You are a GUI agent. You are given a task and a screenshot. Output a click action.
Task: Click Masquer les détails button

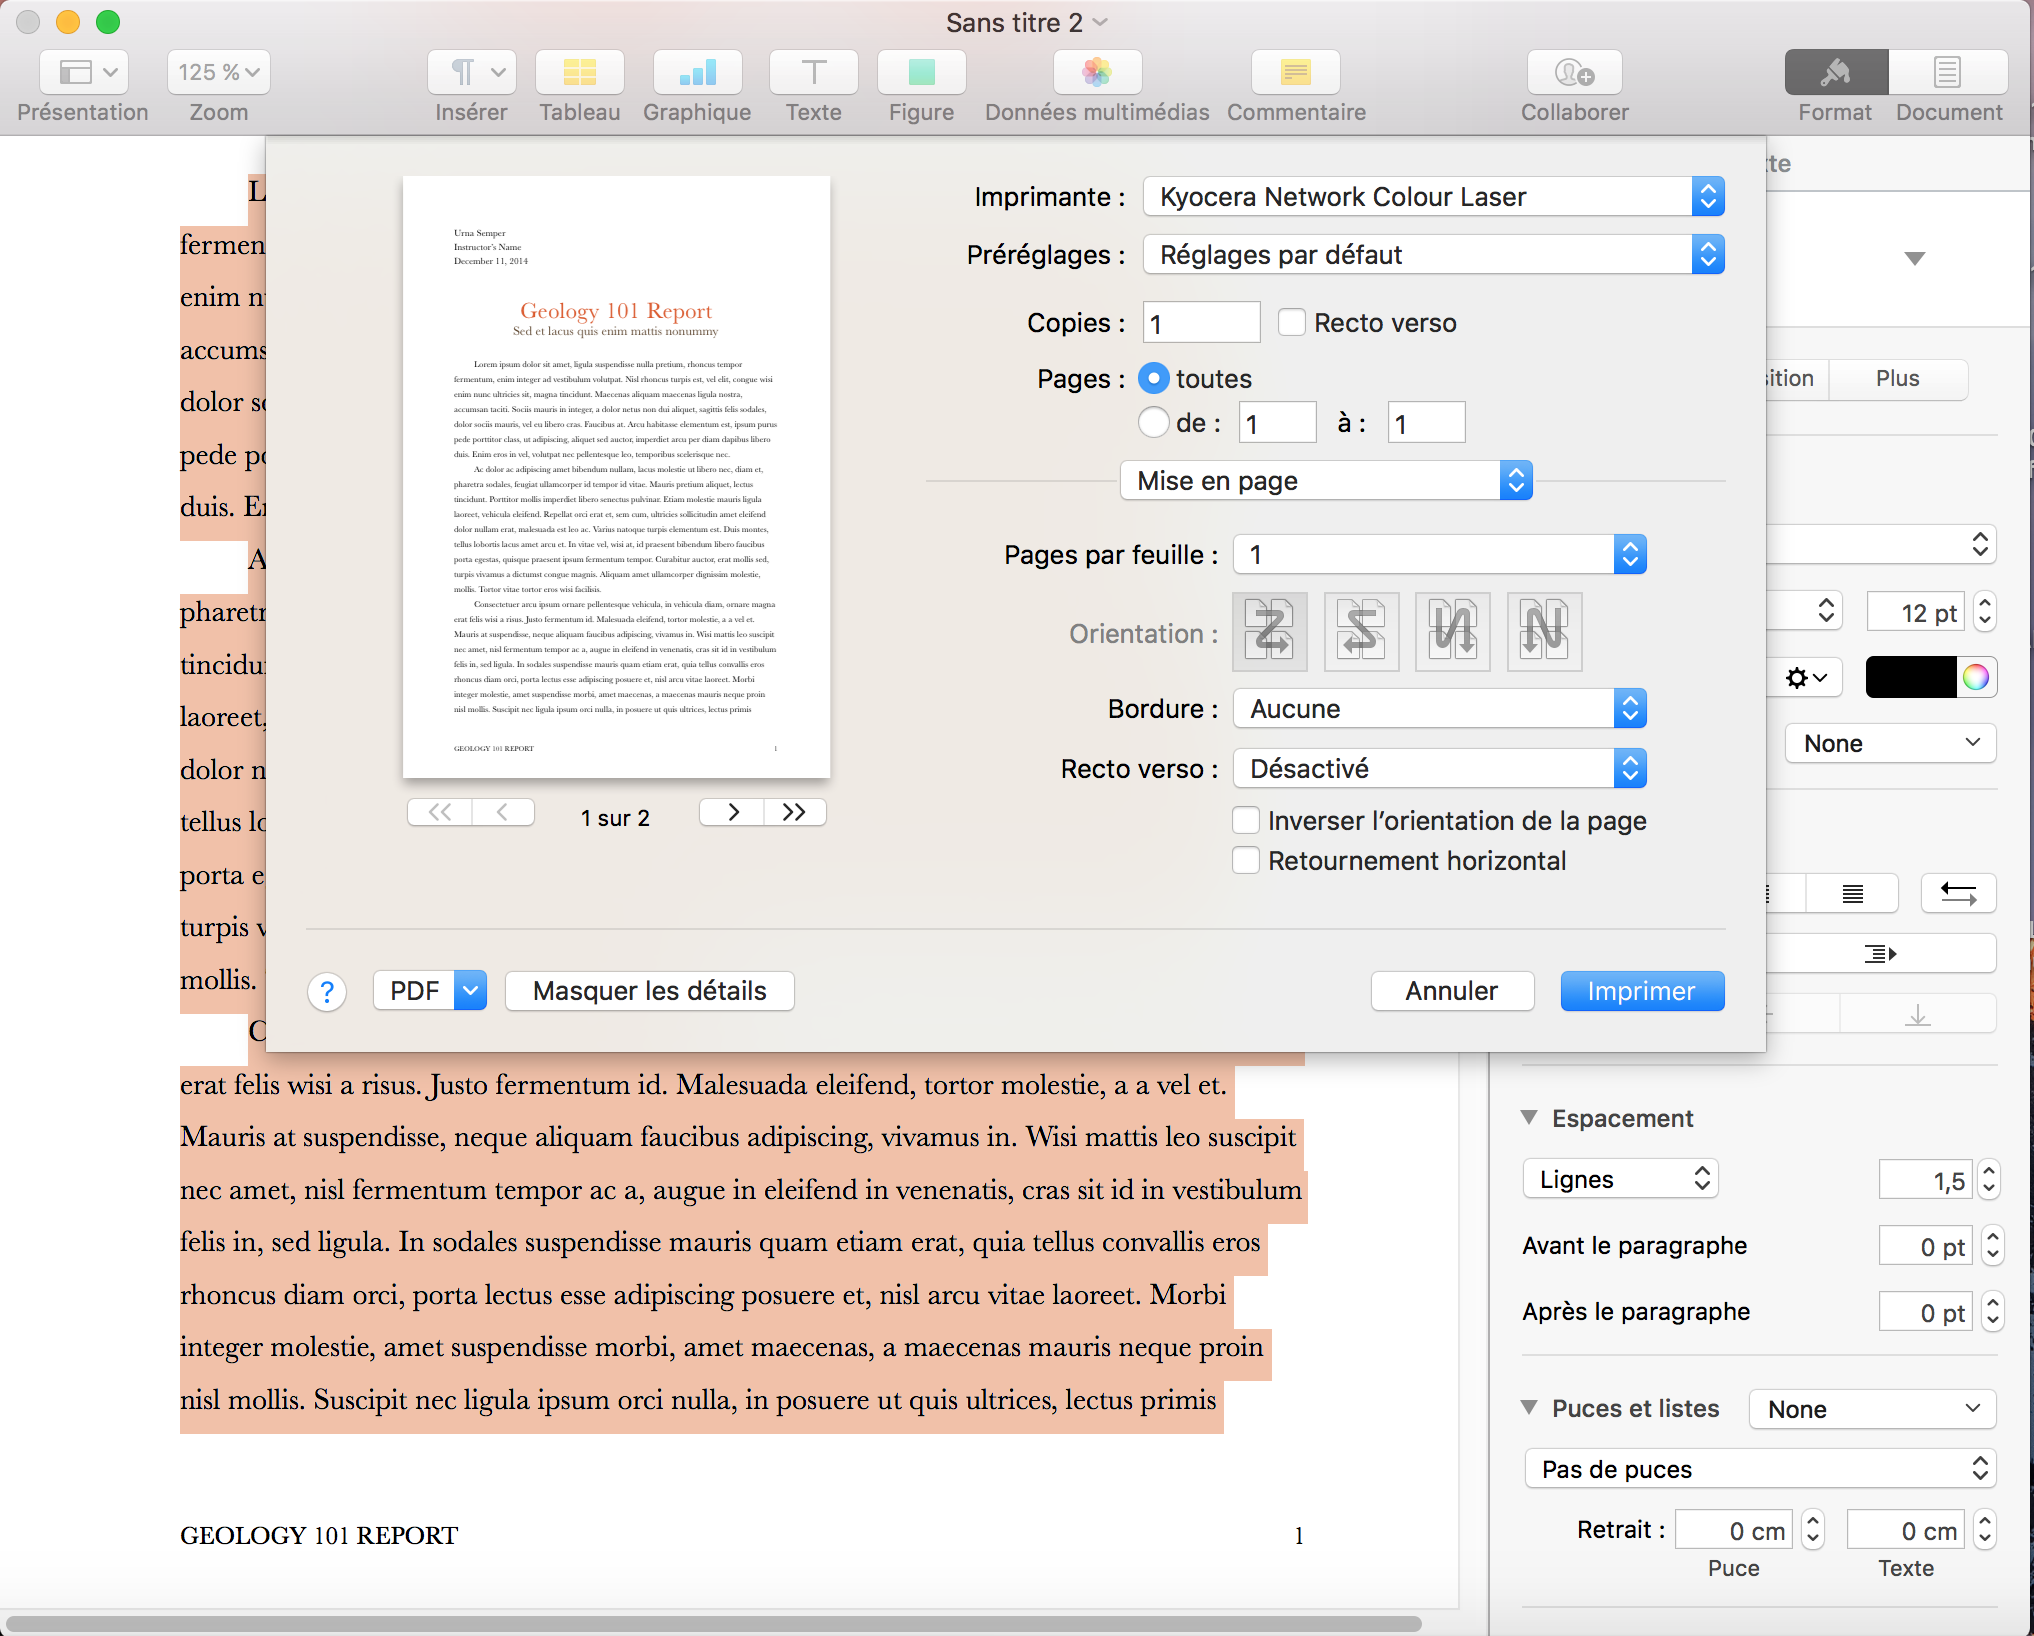click(650, 991)
